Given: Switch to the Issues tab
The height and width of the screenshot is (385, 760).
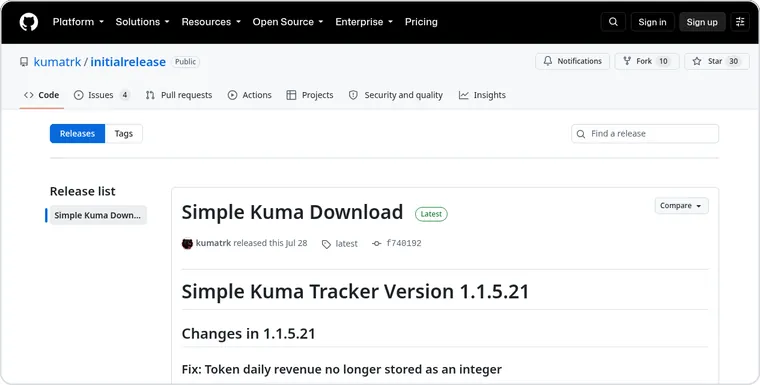Looking at the screenshot, I should 101,95.
